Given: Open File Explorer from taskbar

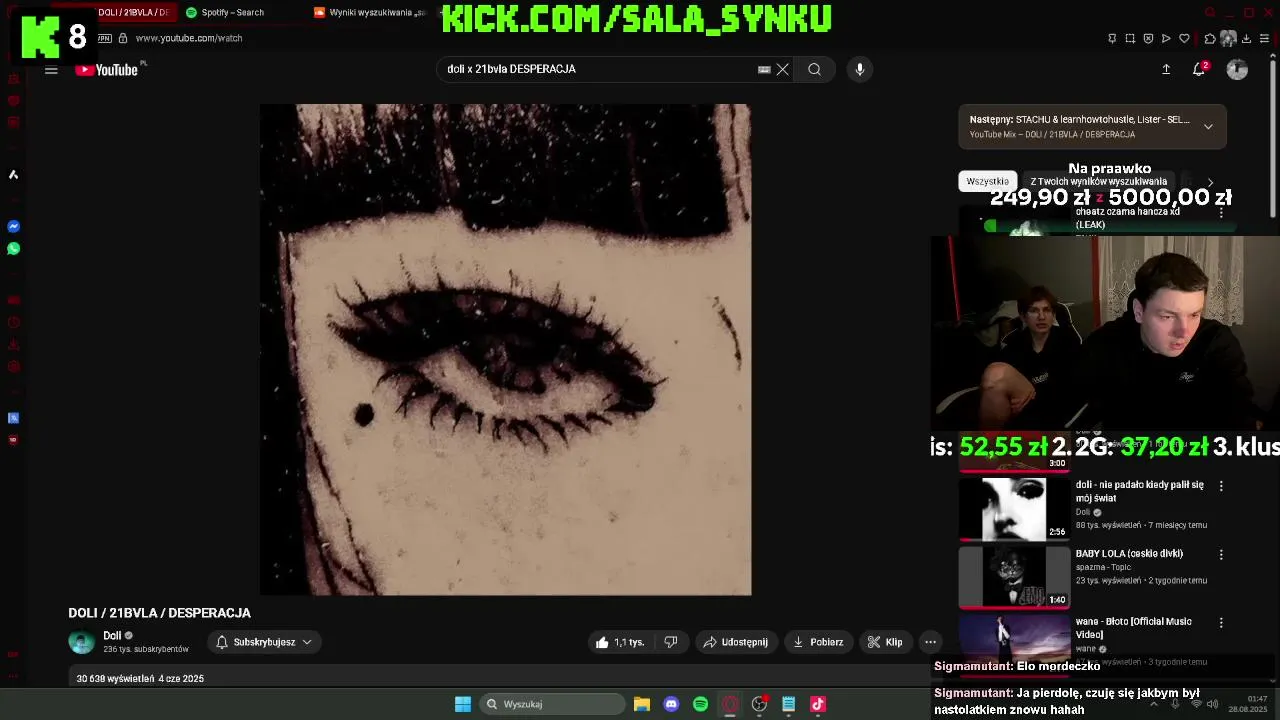Looking at the screenshot, I should click(642, 704).
